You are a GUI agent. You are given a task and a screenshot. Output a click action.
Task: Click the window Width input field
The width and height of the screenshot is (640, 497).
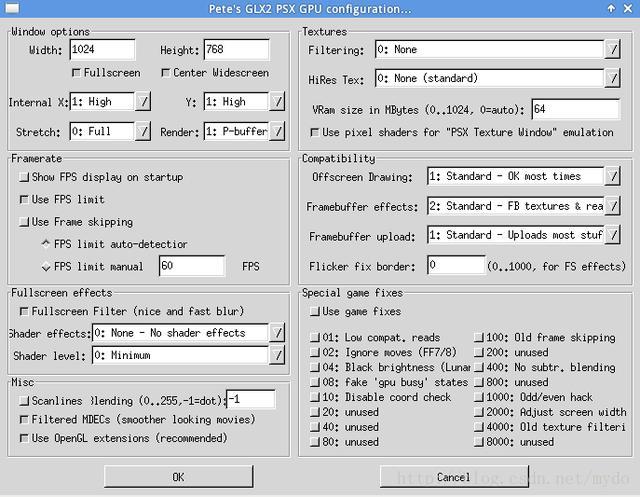coord(102,50)
